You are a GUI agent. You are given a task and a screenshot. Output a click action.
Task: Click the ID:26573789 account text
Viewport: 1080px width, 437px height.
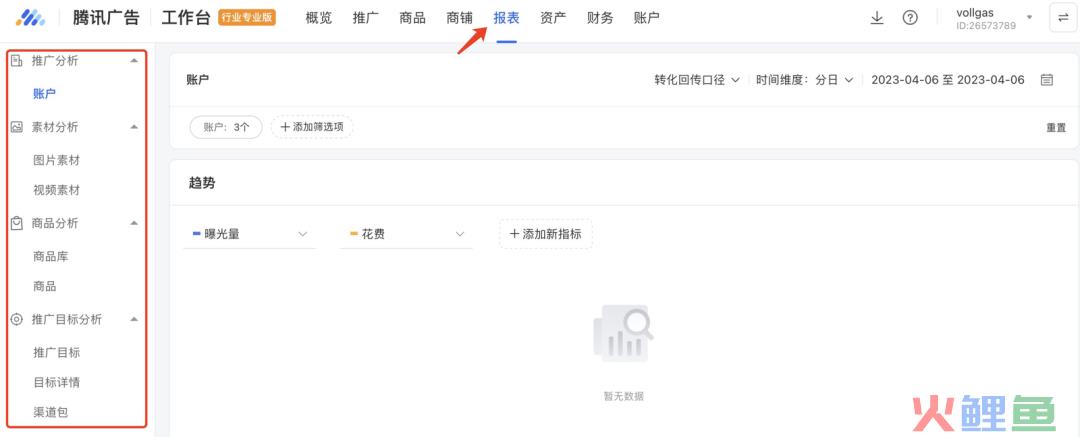[x=986, y=26]
